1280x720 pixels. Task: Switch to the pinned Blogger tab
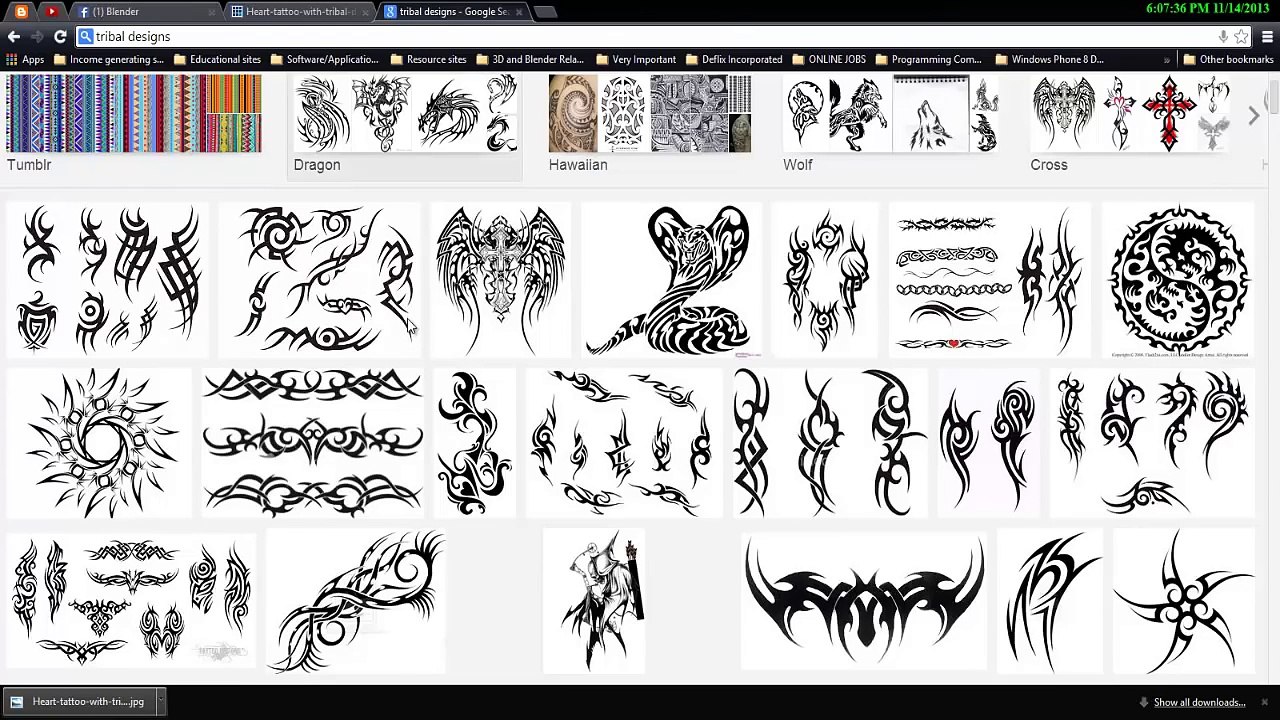point(21,11)
